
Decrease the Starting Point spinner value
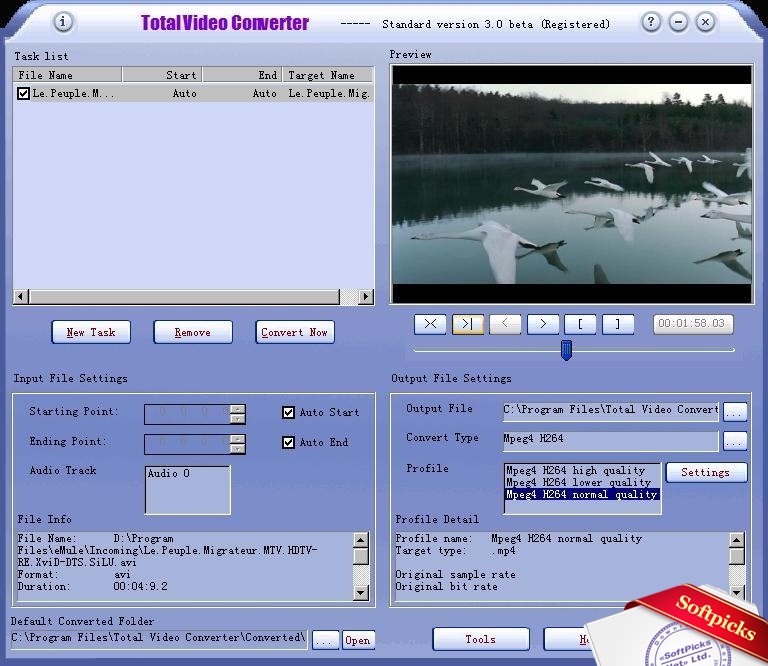pyautogui.click(x=238, y=419)
